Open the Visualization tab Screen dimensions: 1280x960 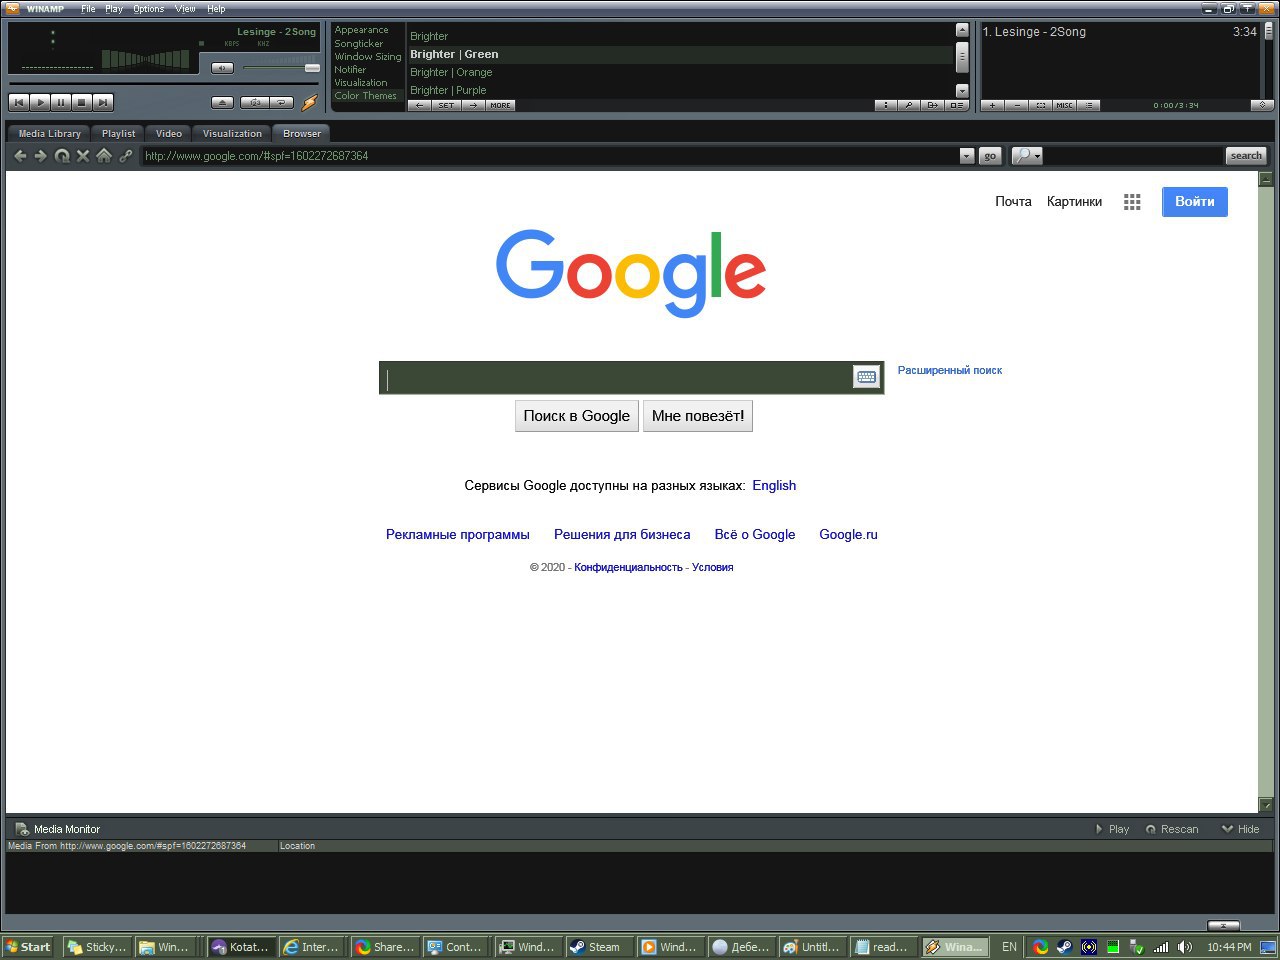pyautogui.click(x=232, y=133)
